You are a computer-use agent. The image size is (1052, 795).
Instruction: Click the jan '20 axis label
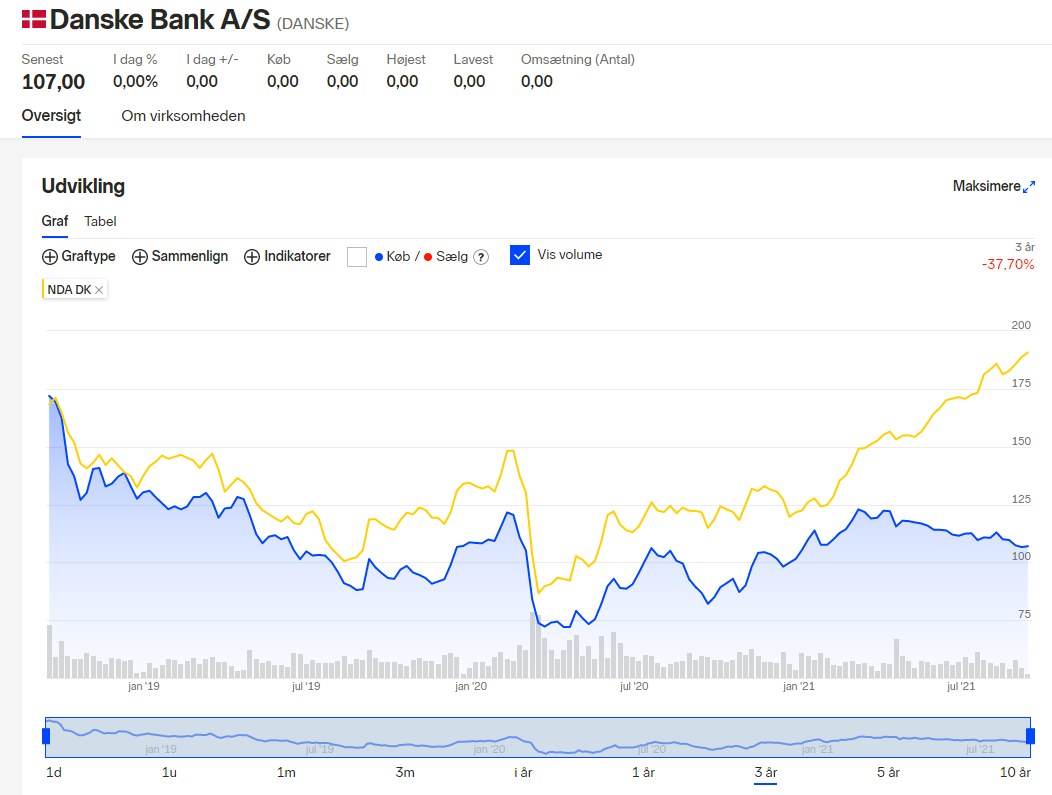[471, 686]
